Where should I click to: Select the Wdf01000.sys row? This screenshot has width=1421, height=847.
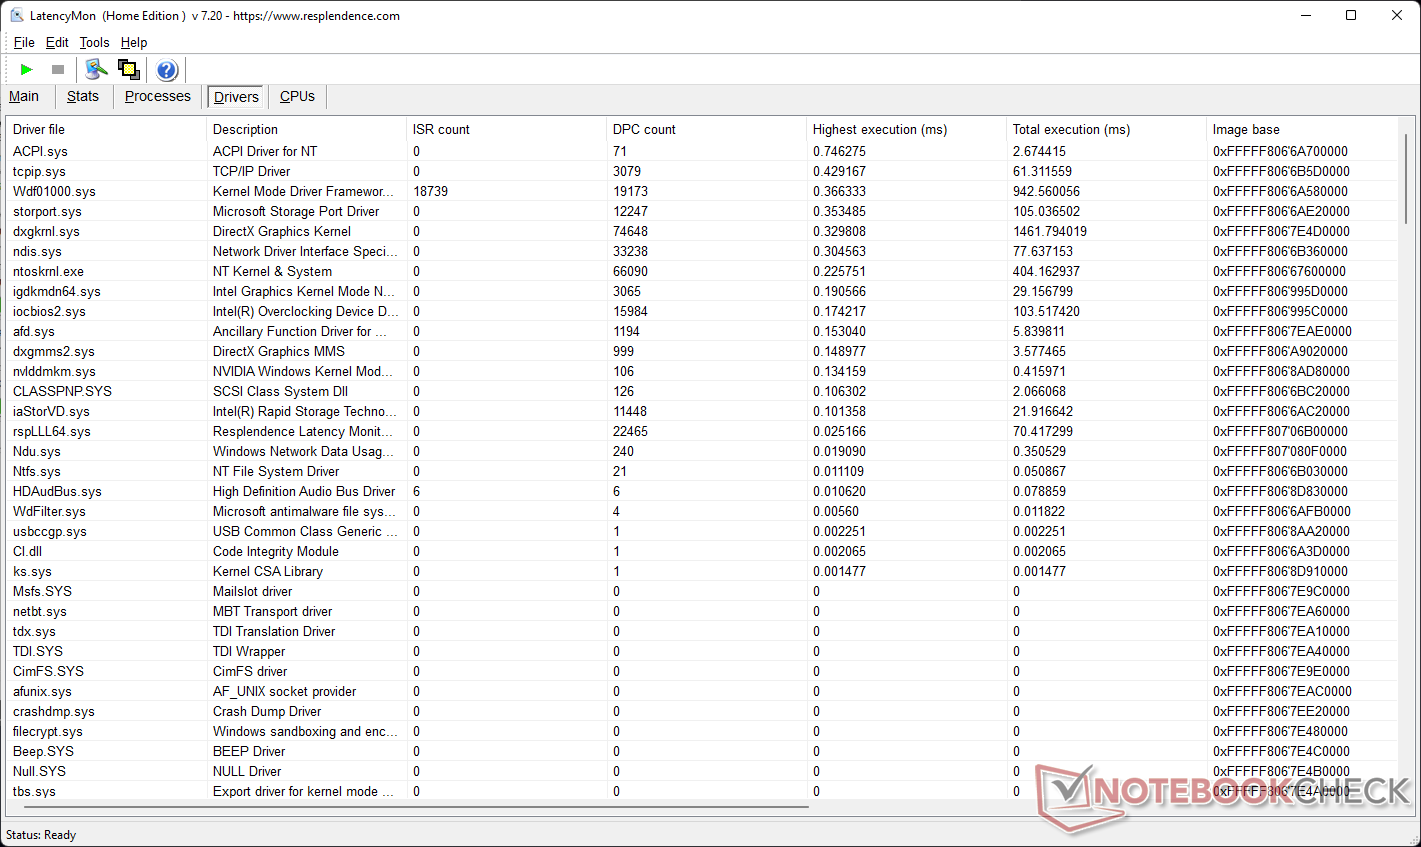point(703,191)
